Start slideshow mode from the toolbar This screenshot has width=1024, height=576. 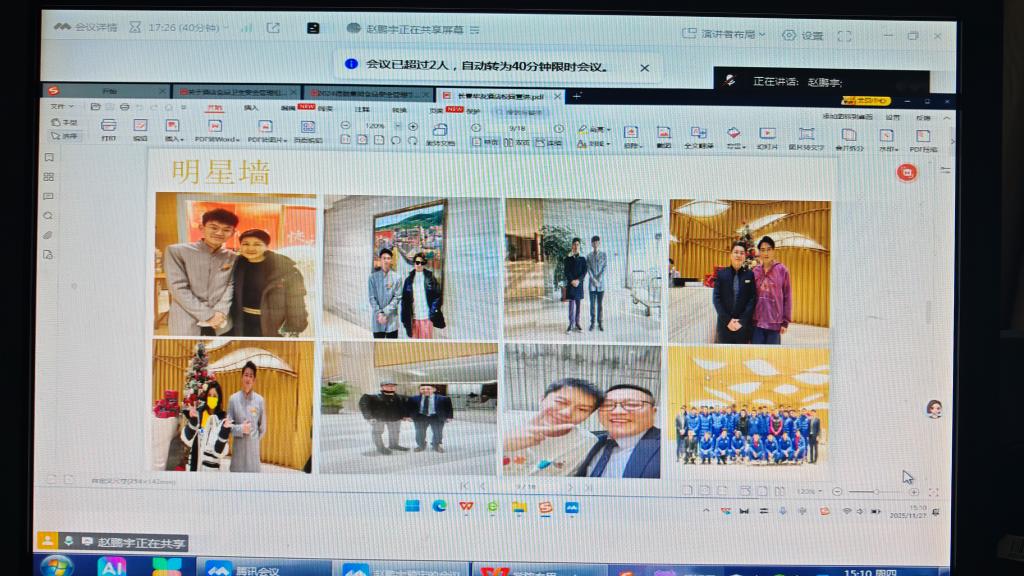coord(767,135)
